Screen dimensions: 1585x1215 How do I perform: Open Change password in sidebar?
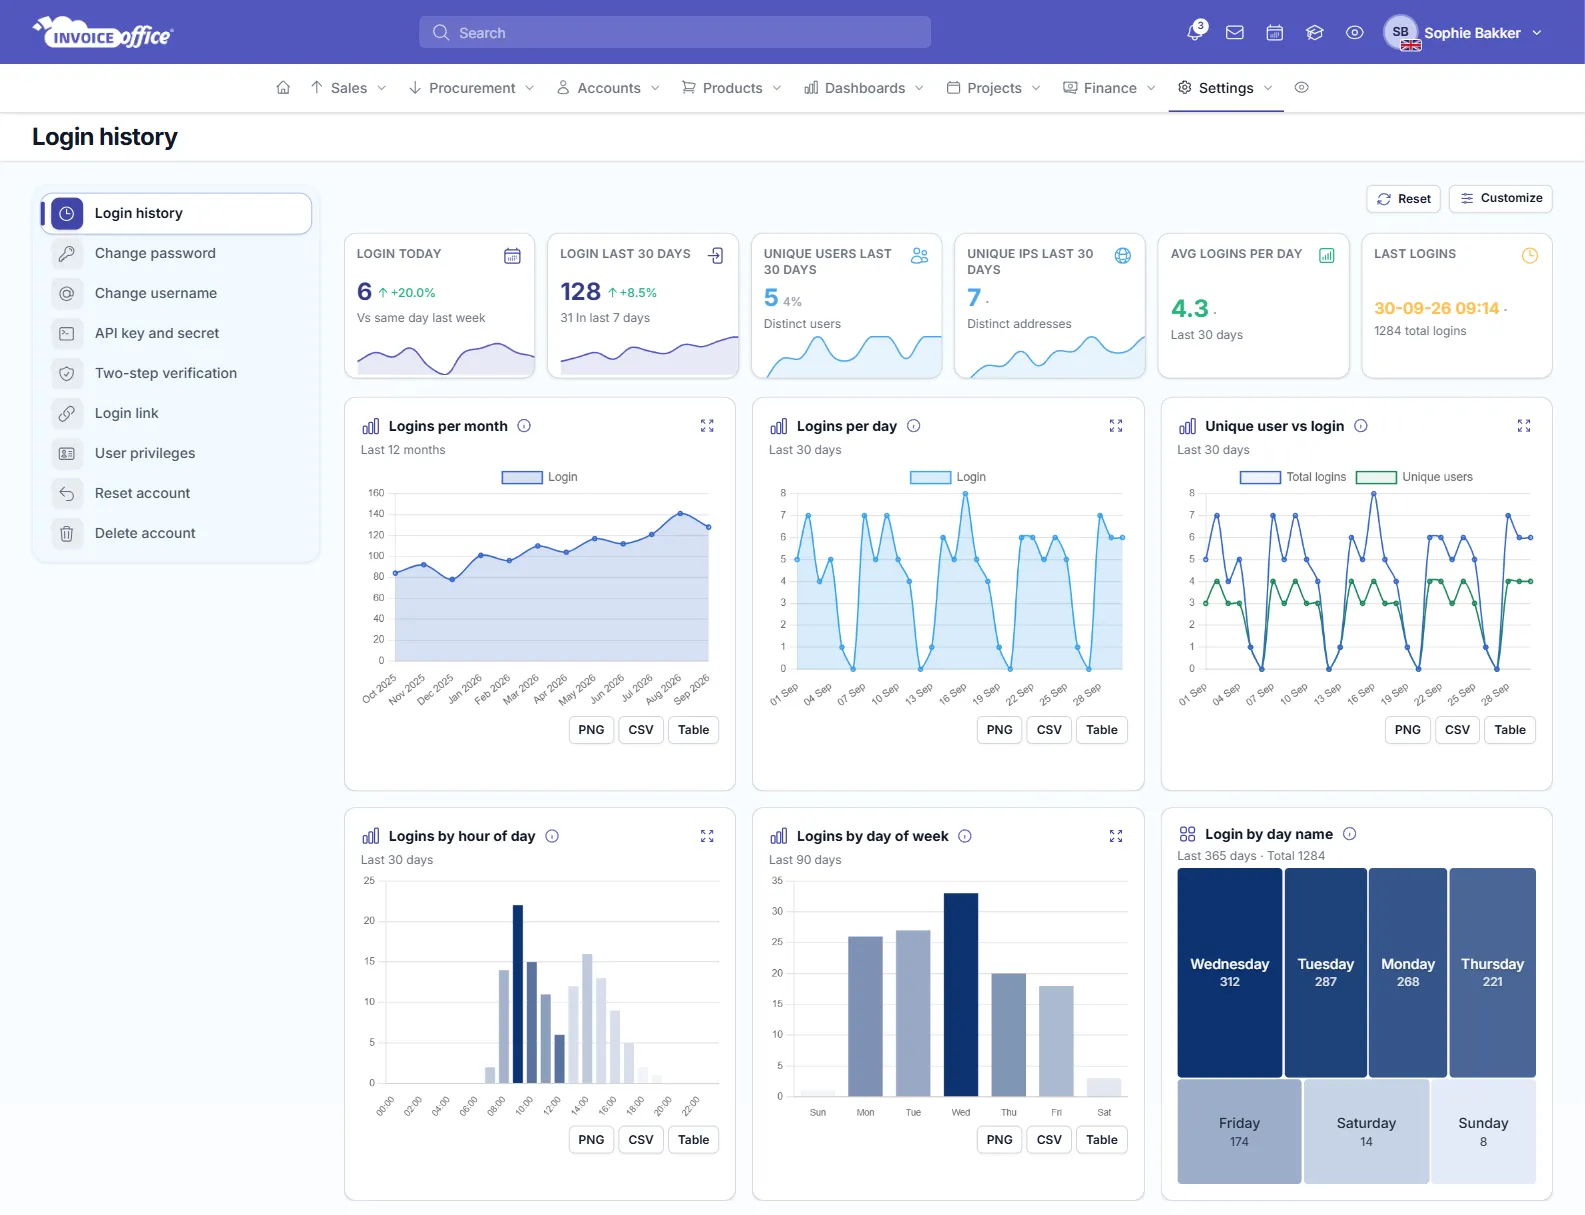(176, 253)
